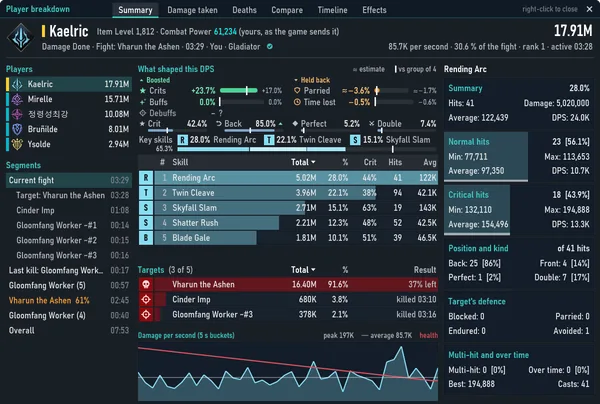Switch to the Damage taken tab

192,10
